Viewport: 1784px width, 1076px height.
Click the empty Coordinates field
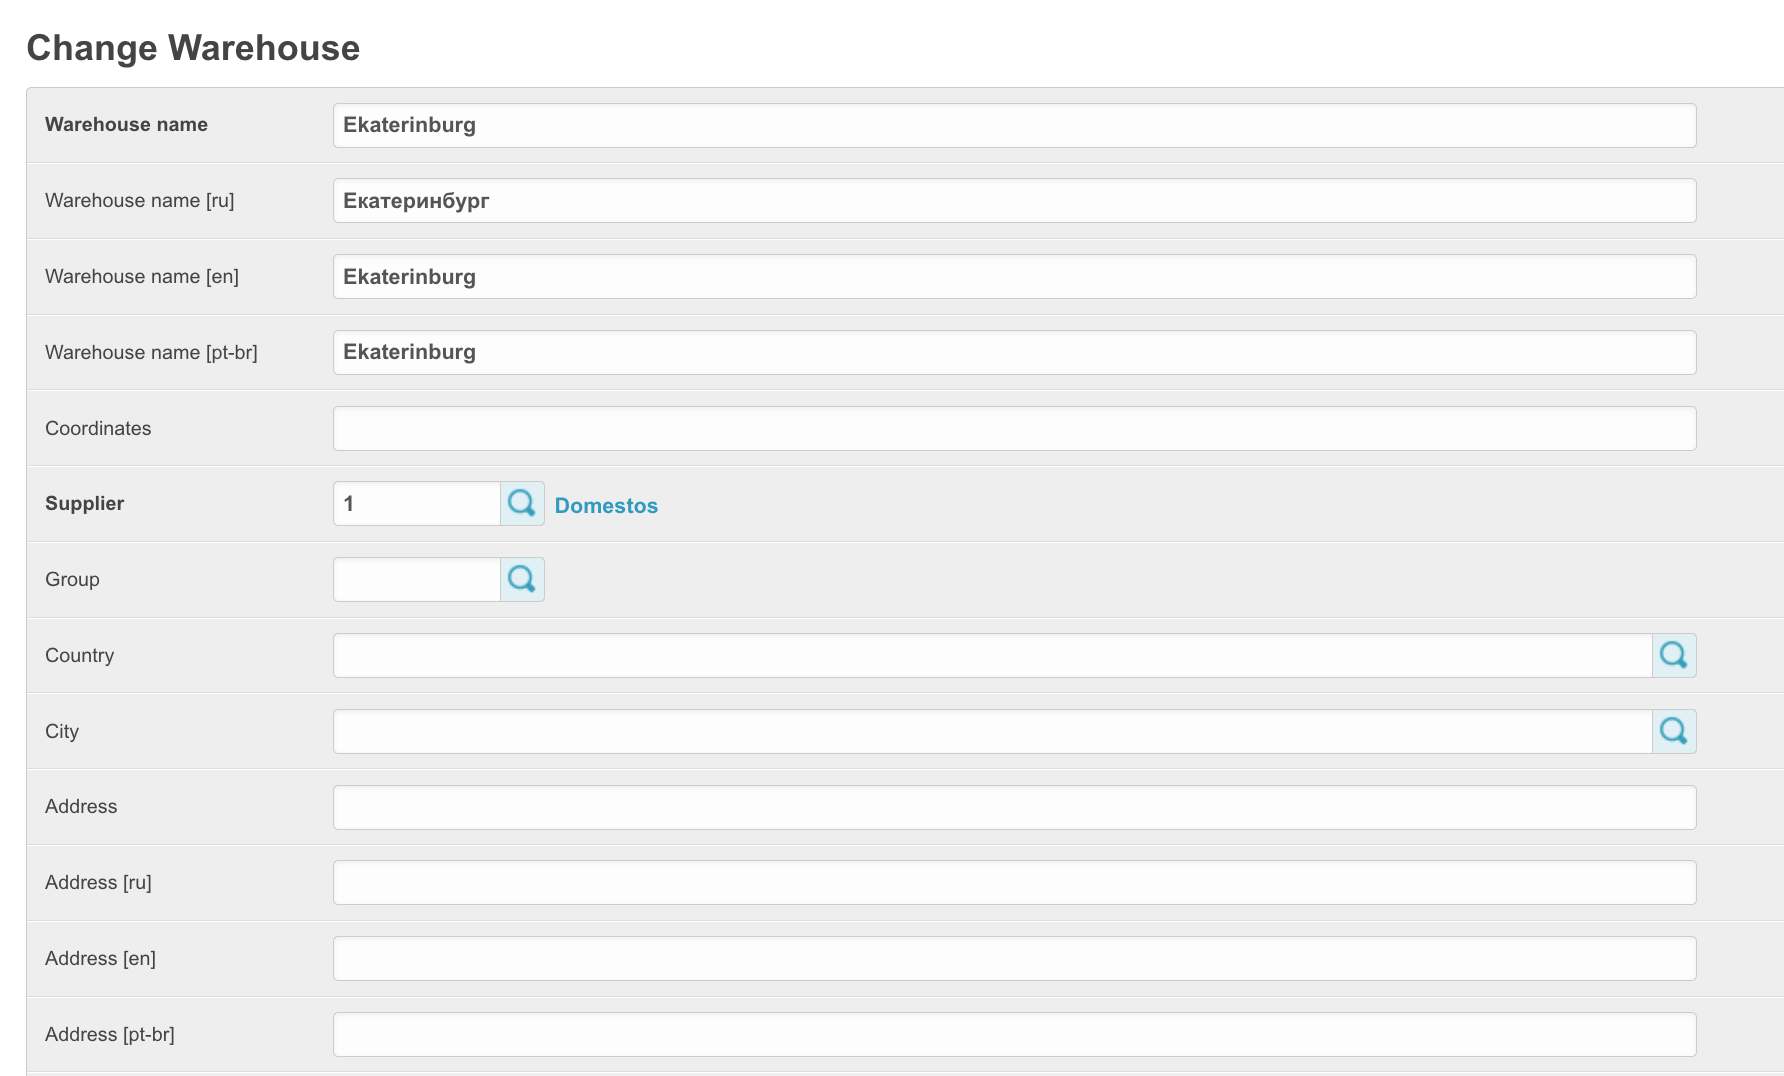coord(1014,428)
